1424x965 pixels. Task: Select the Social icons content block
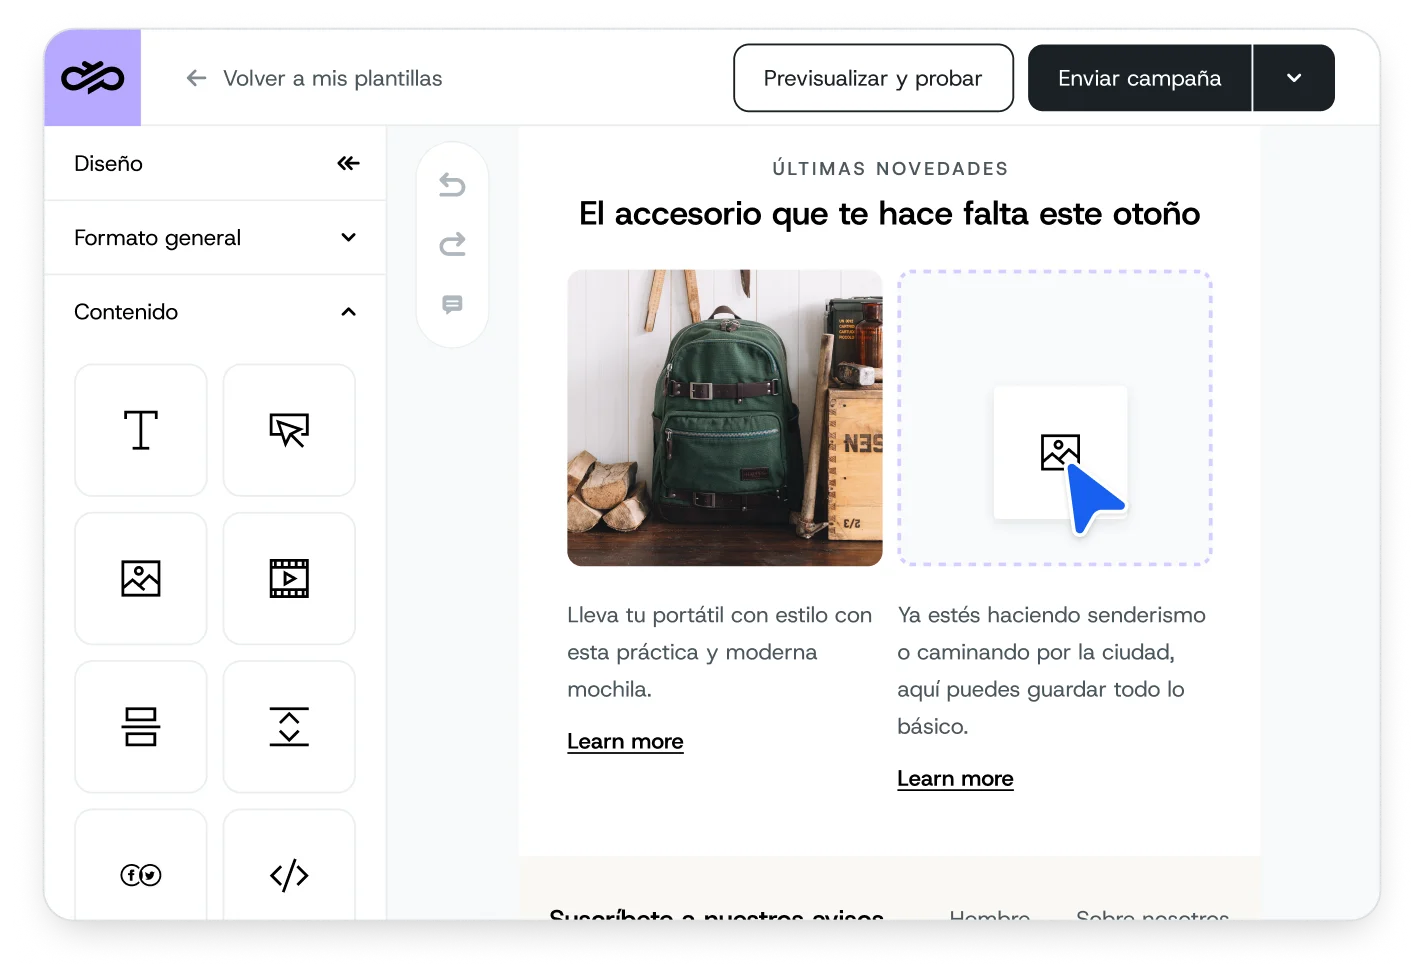[x=141, y=866]
